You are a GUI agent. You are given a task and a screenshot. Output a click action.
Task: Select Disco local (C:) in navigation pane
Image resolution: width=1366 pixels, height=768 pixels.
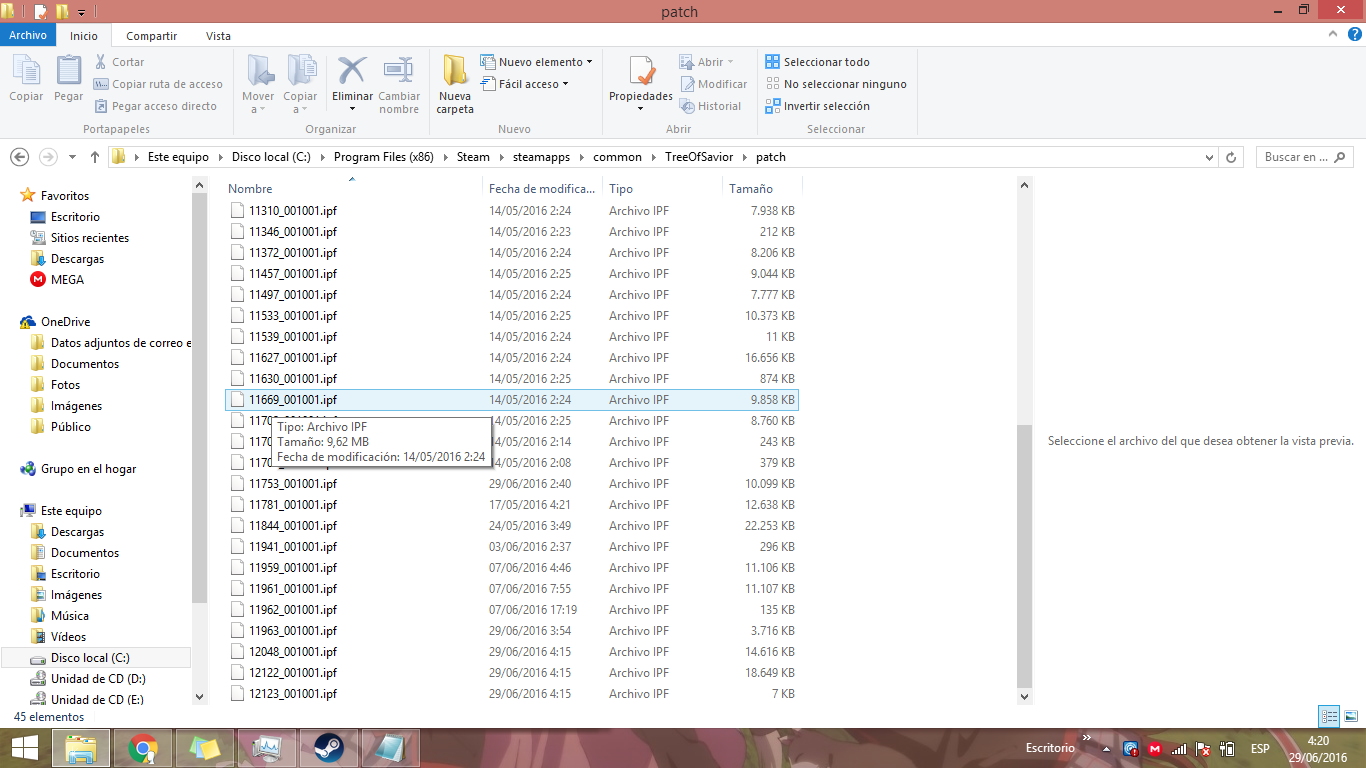(90, 658)
